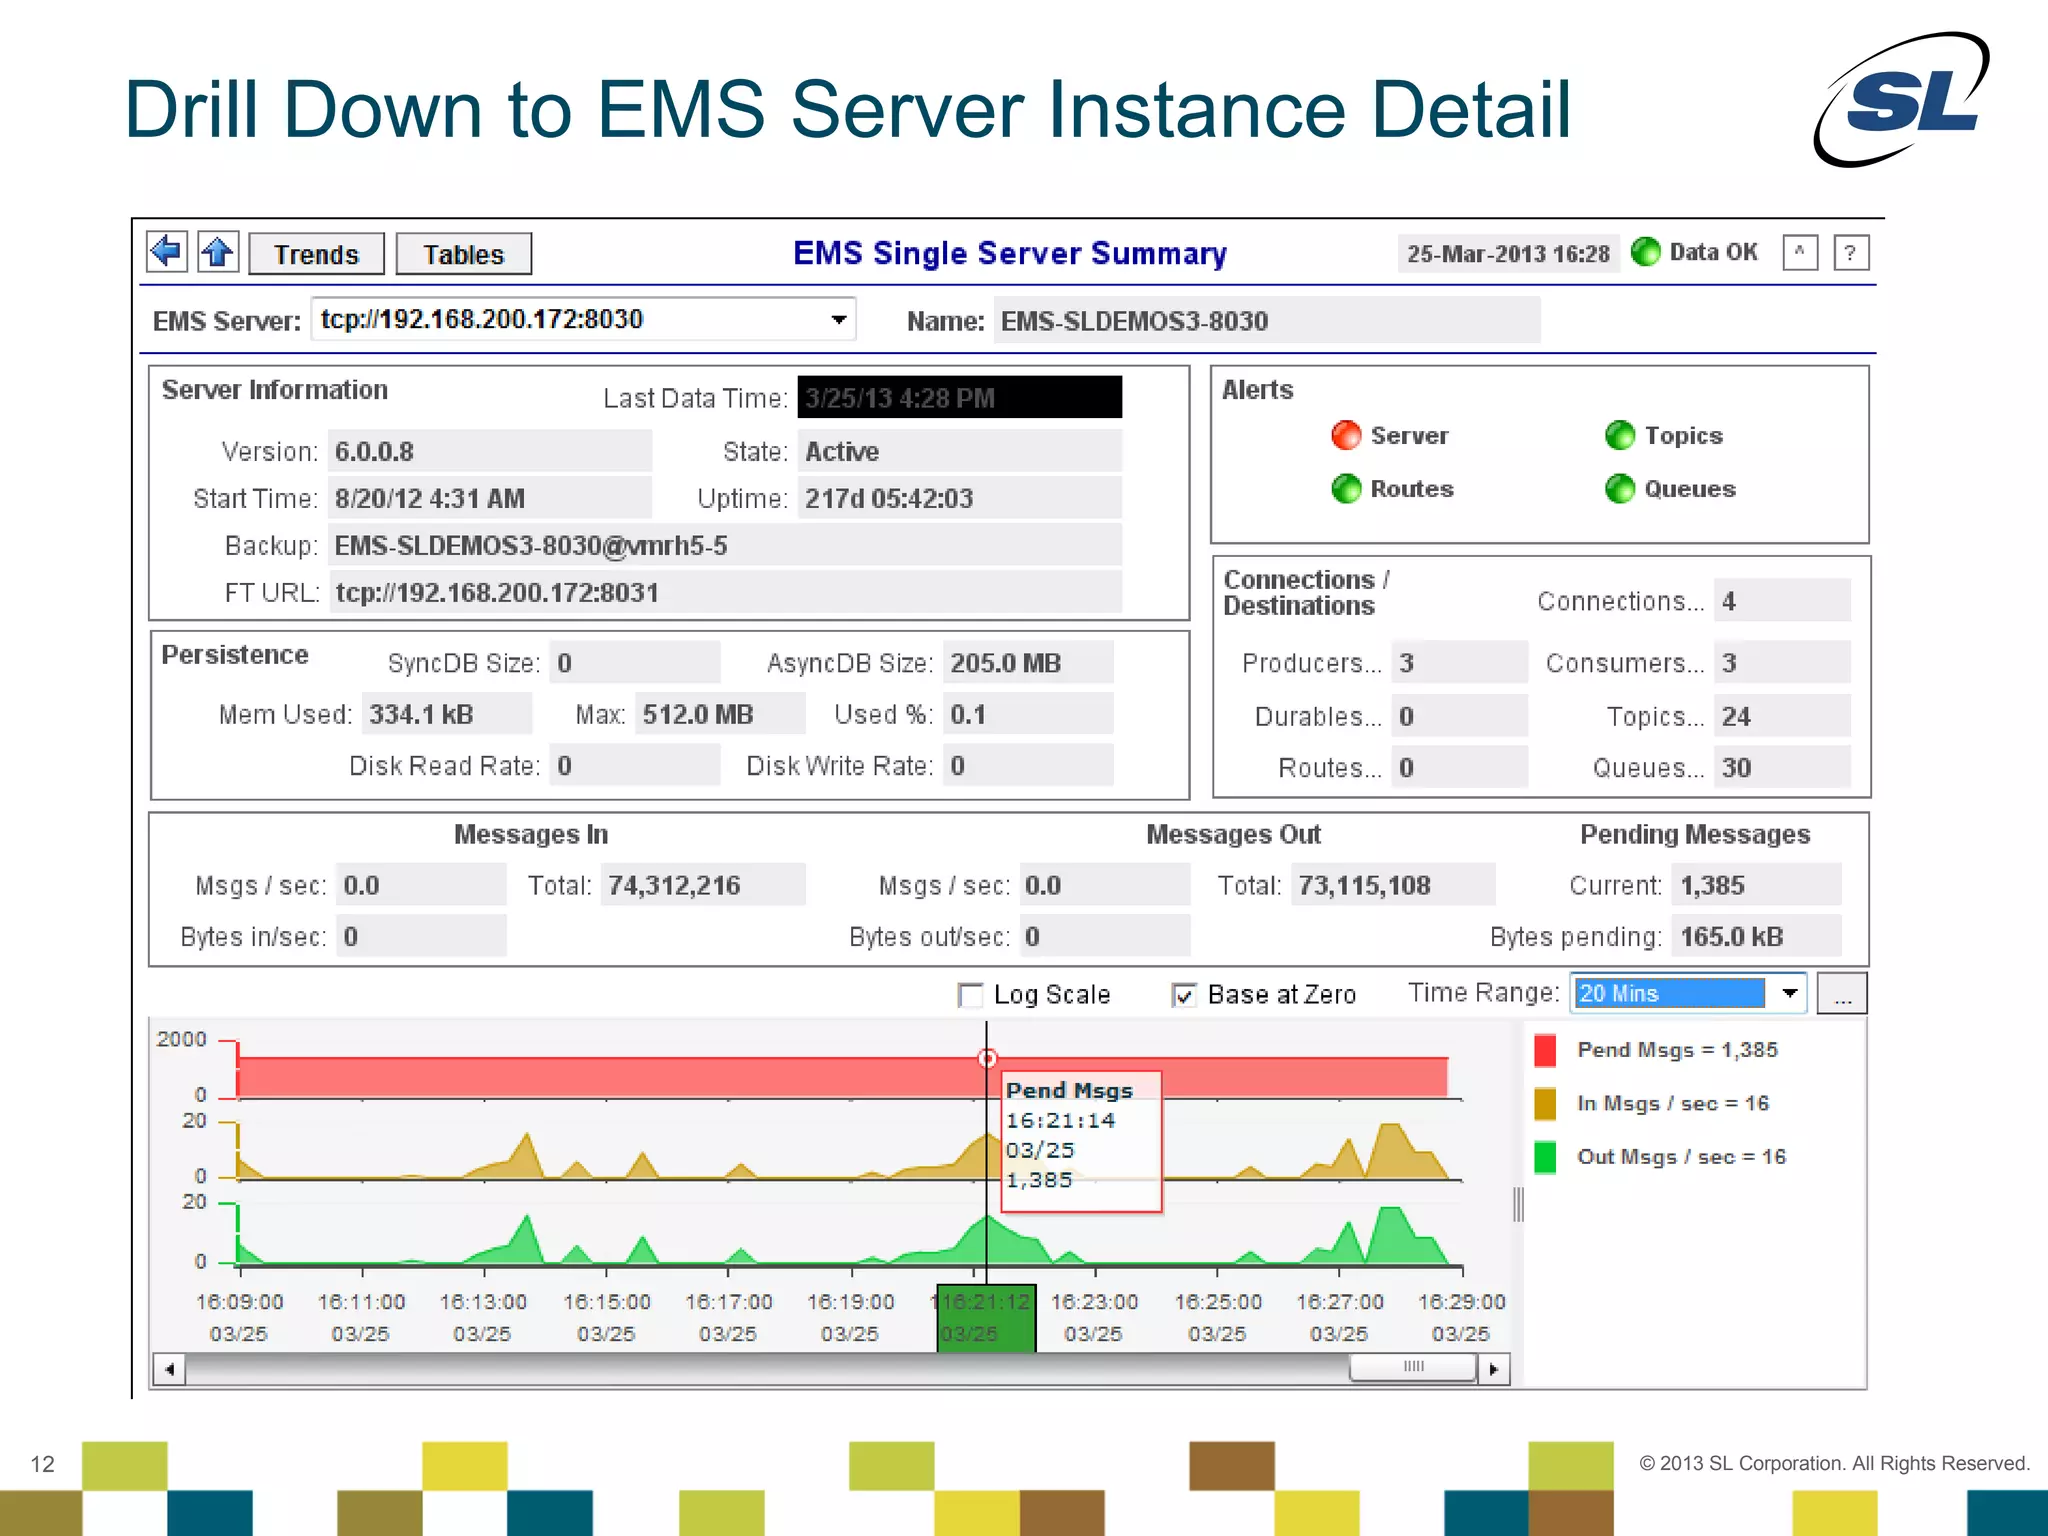Click the highlighted 16:21:12 time marker
The width and height of the screenshot is (2048, 1536).
coord(986,1318)
